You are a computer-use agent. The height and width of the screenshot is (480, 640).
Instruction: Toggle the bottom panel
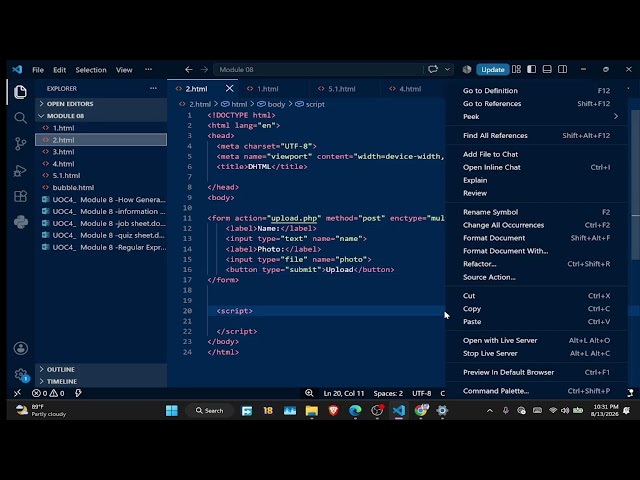tap(547, 69)
